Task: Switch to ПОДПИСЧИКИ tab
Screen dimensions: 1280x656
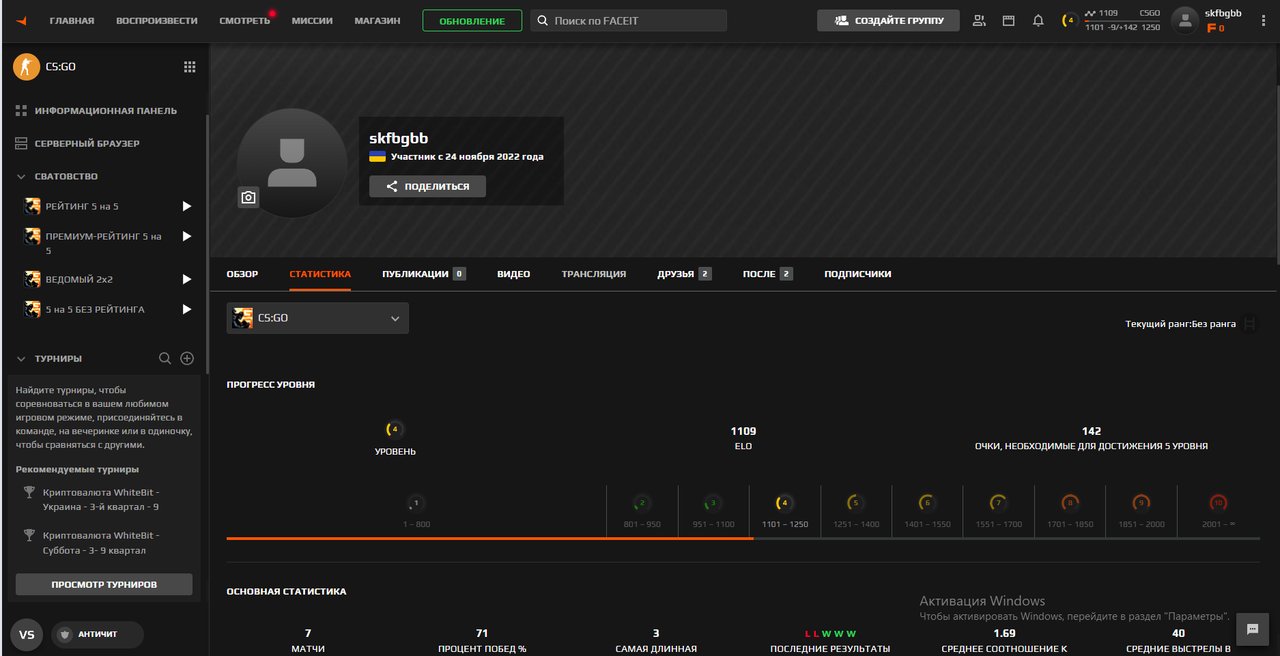Action: pos(857,274)
